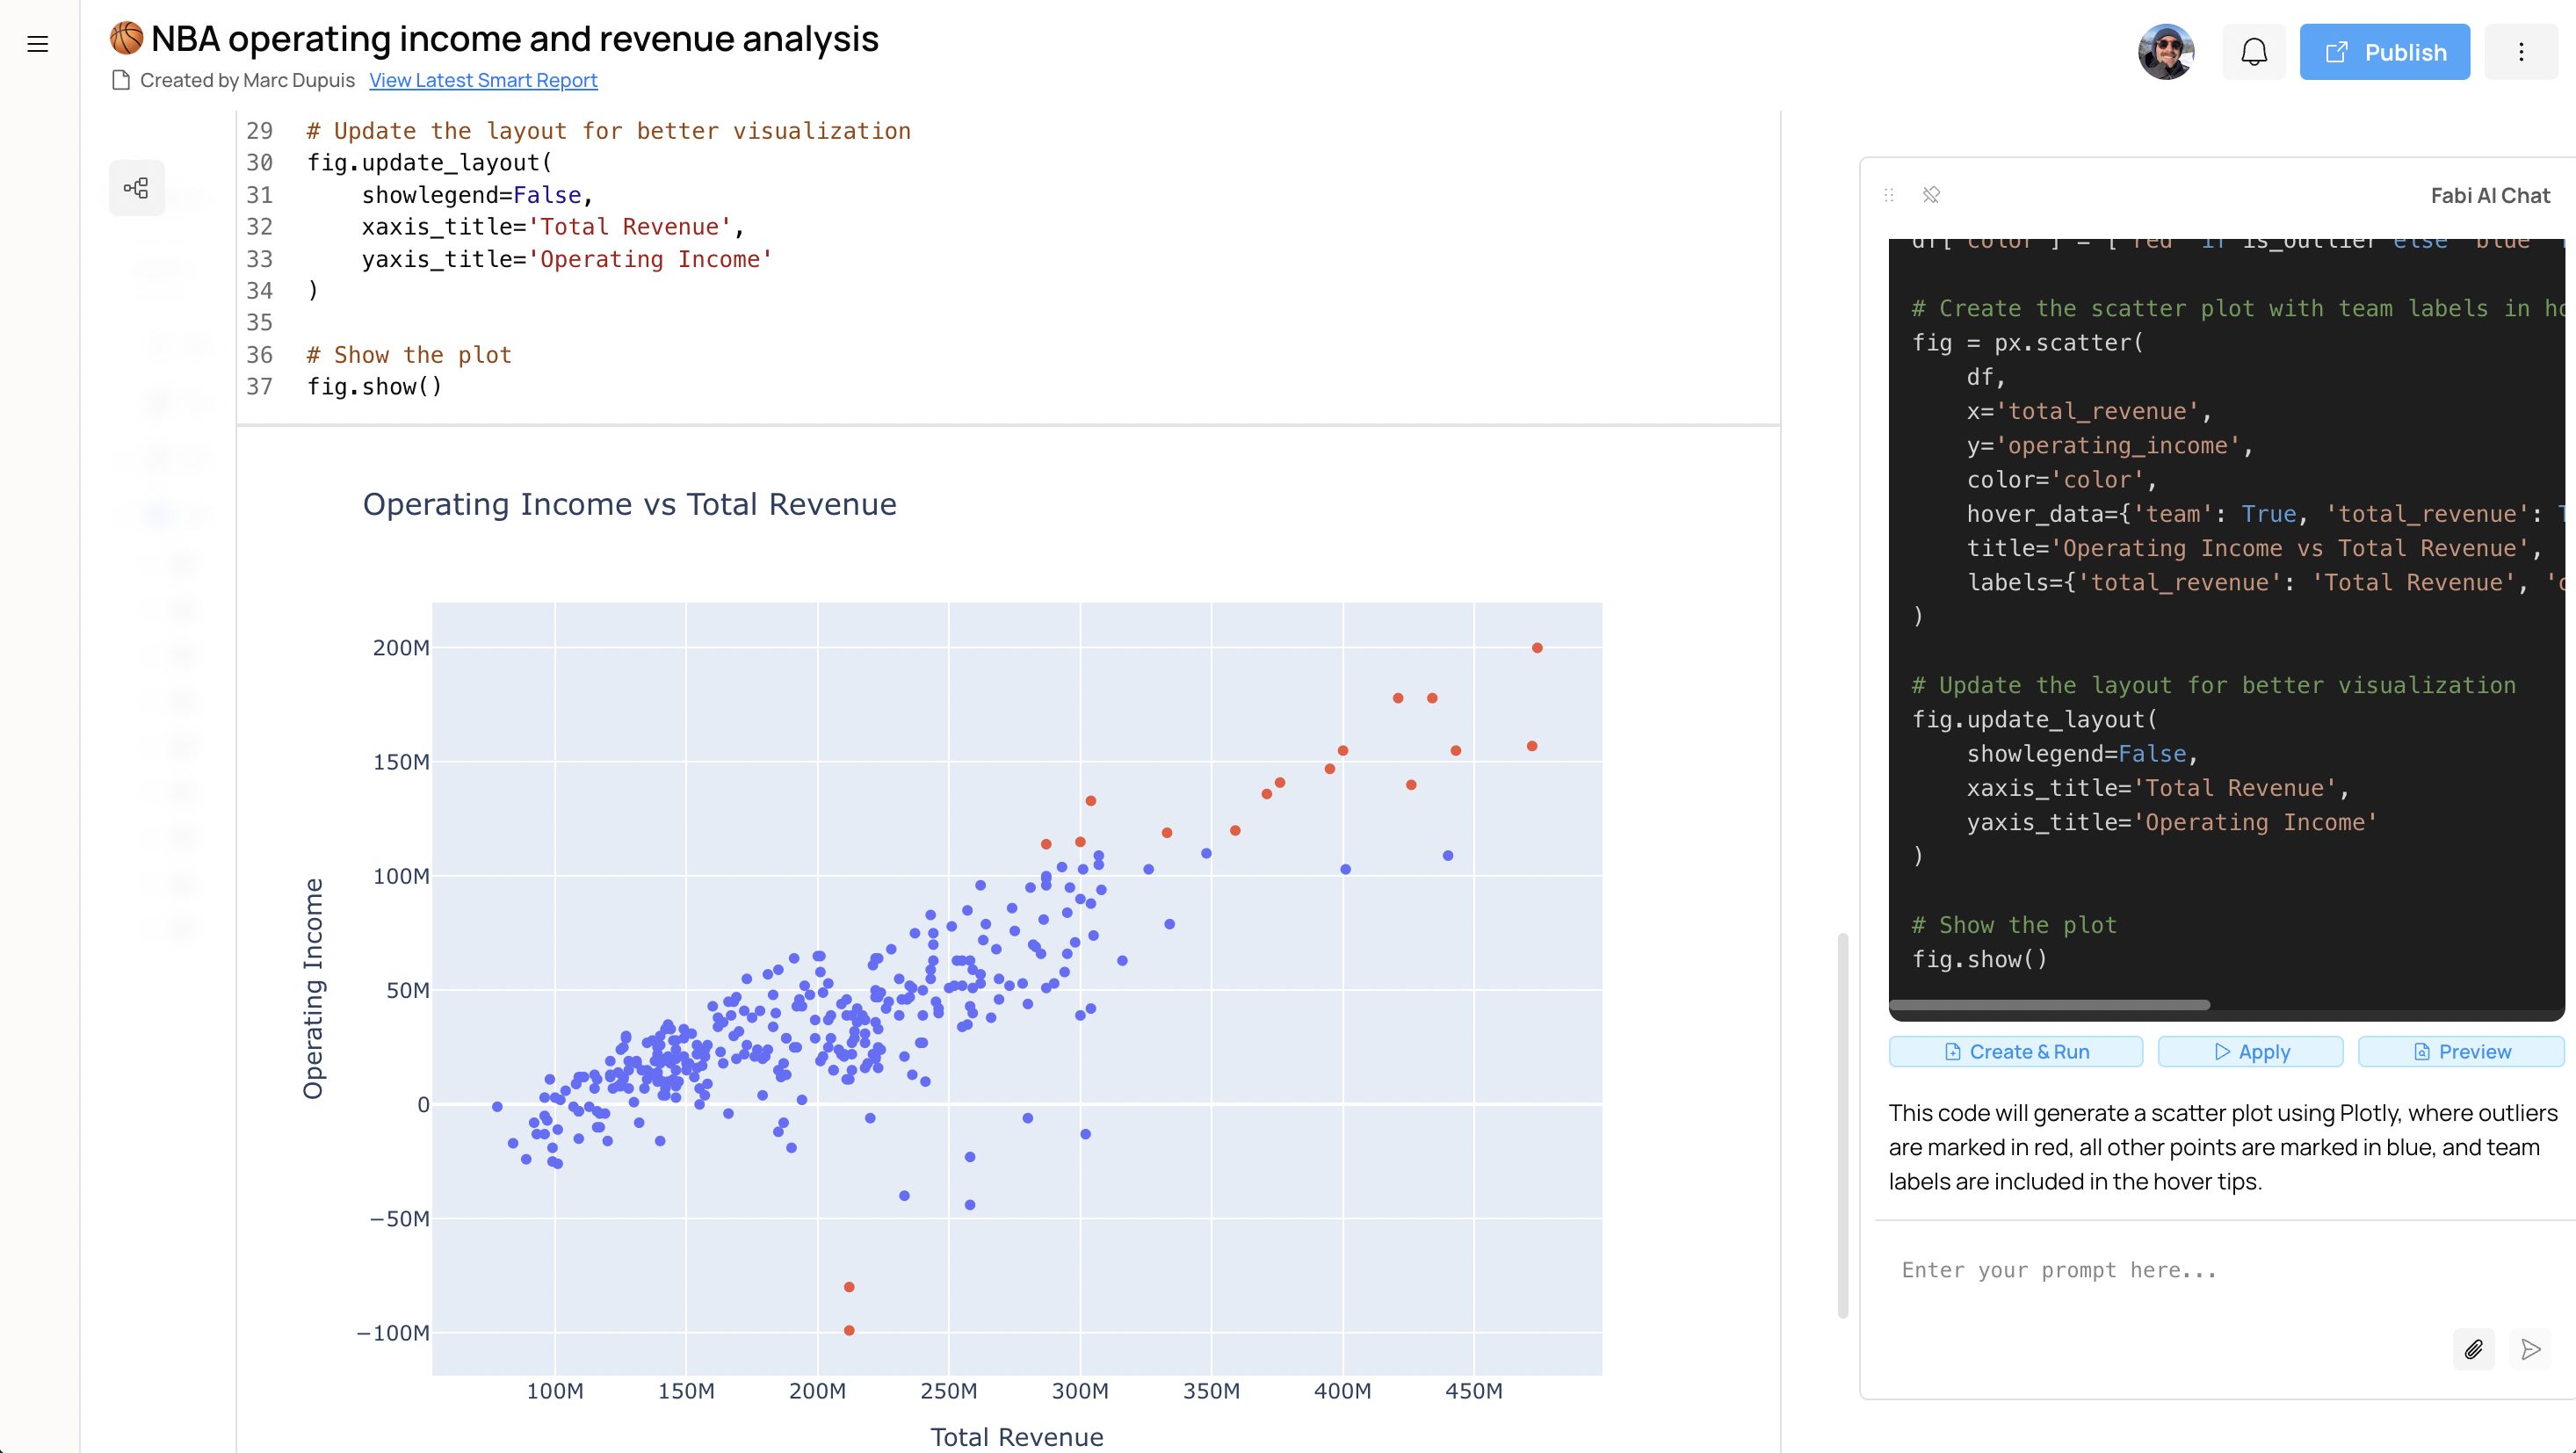Grab the chat panel drag handle
This screenshot has height=1453, width=2576.
[x=1889, y=195]
